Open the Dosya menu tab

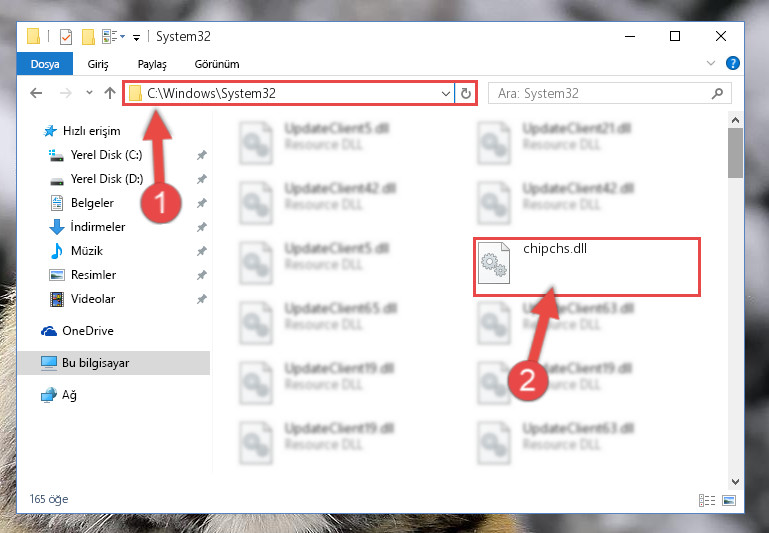pyautogui.click(x=45, y=64)
